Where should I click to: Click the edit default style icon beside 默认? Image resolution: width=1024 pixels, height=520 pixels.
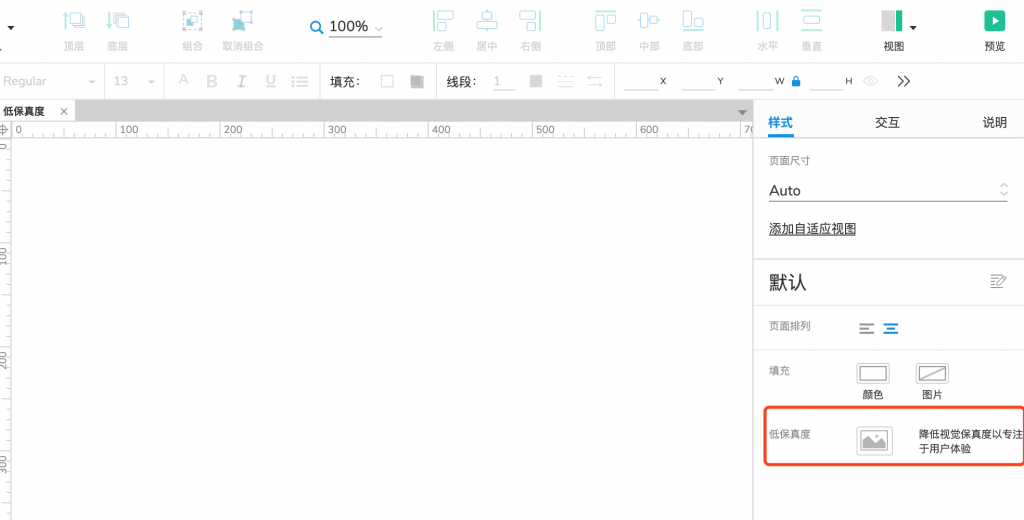pyautogui.click(x=997, y=281)
